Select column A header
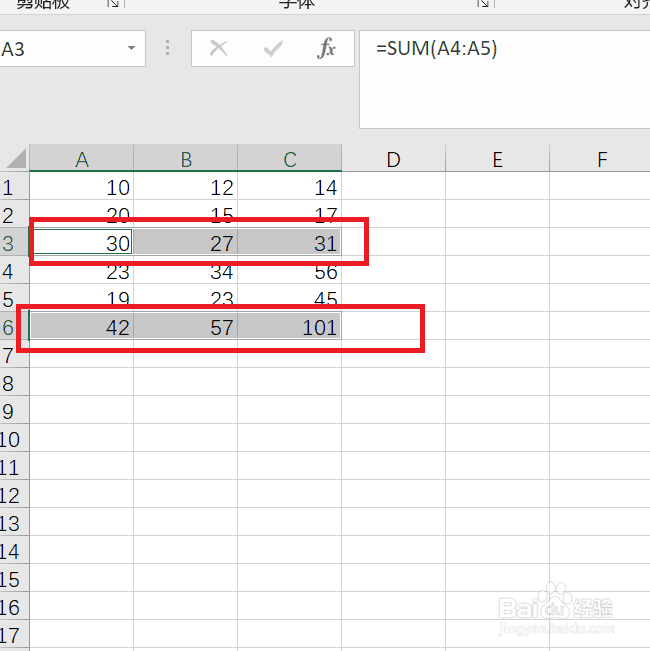650x651 pixels. [x=82, y=158]
